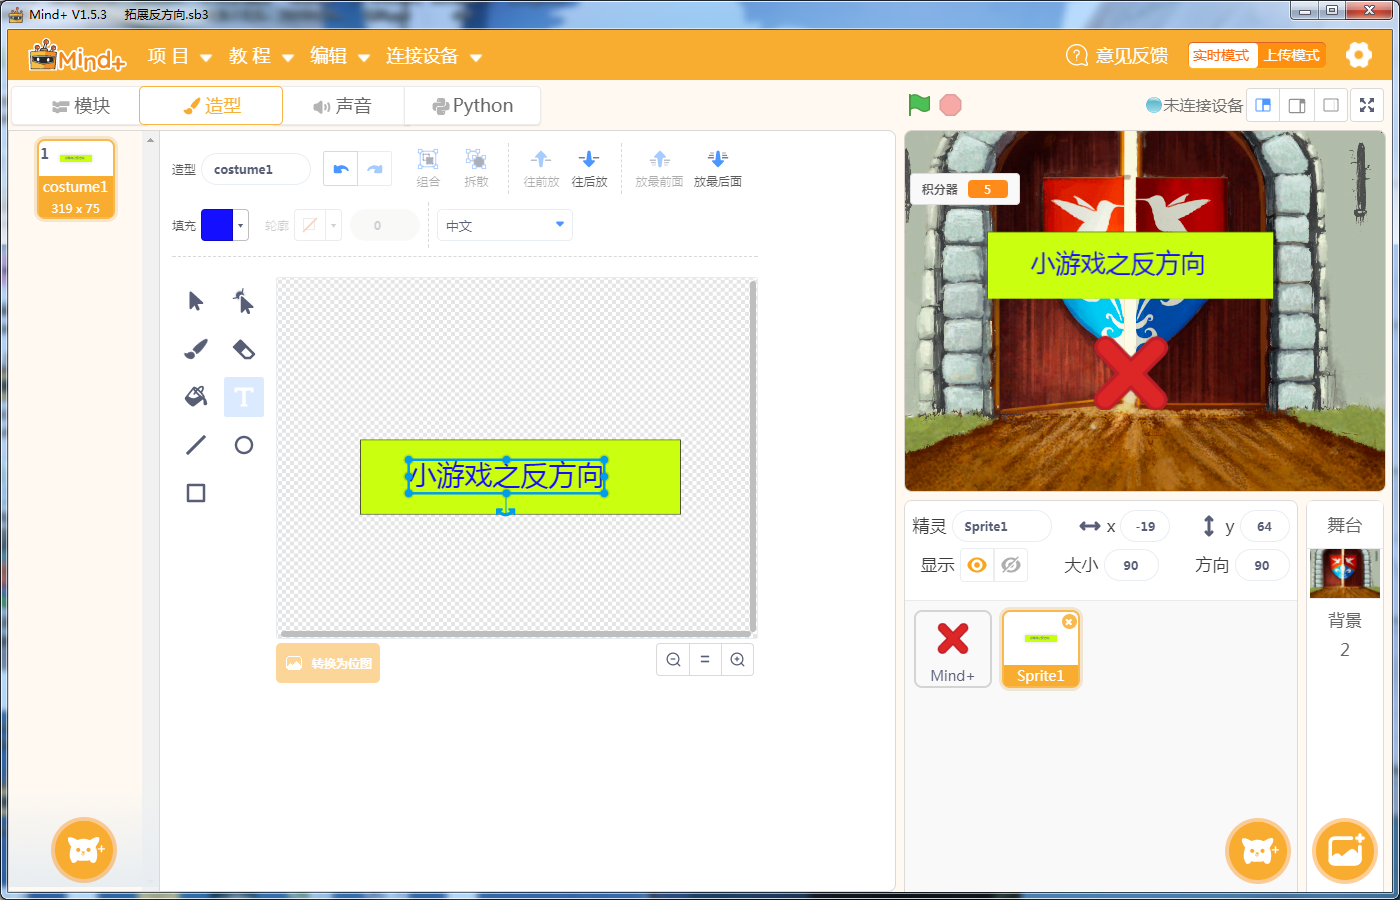Click the costume name field
Screen dimensions: 1400x900
click(256, 169)
